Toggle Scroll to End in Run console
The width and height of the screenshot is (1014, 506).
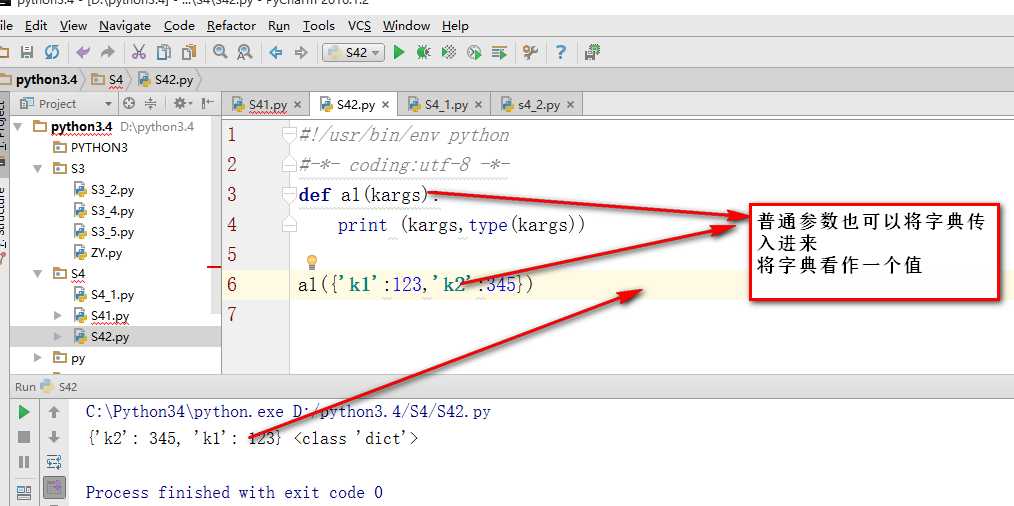[x=54, y=488]
